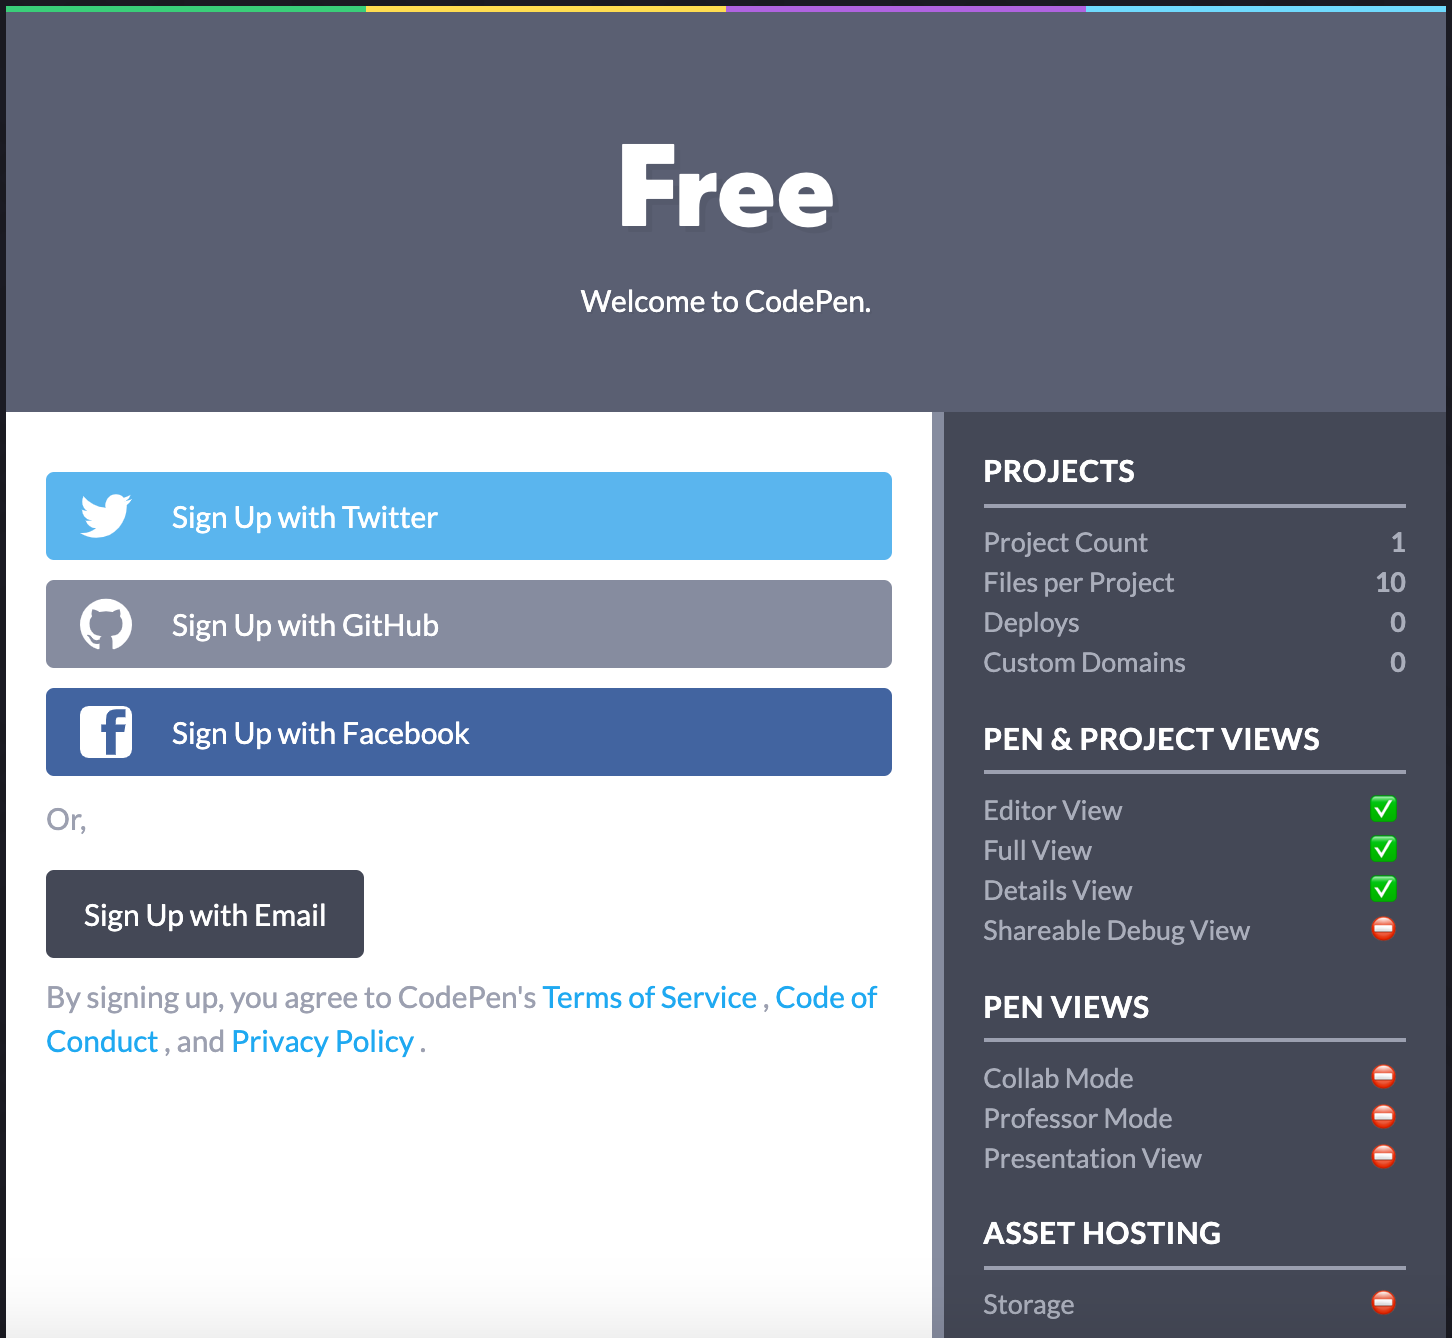
Task: Sign up with Twitter
Action: tap(469, 516)
